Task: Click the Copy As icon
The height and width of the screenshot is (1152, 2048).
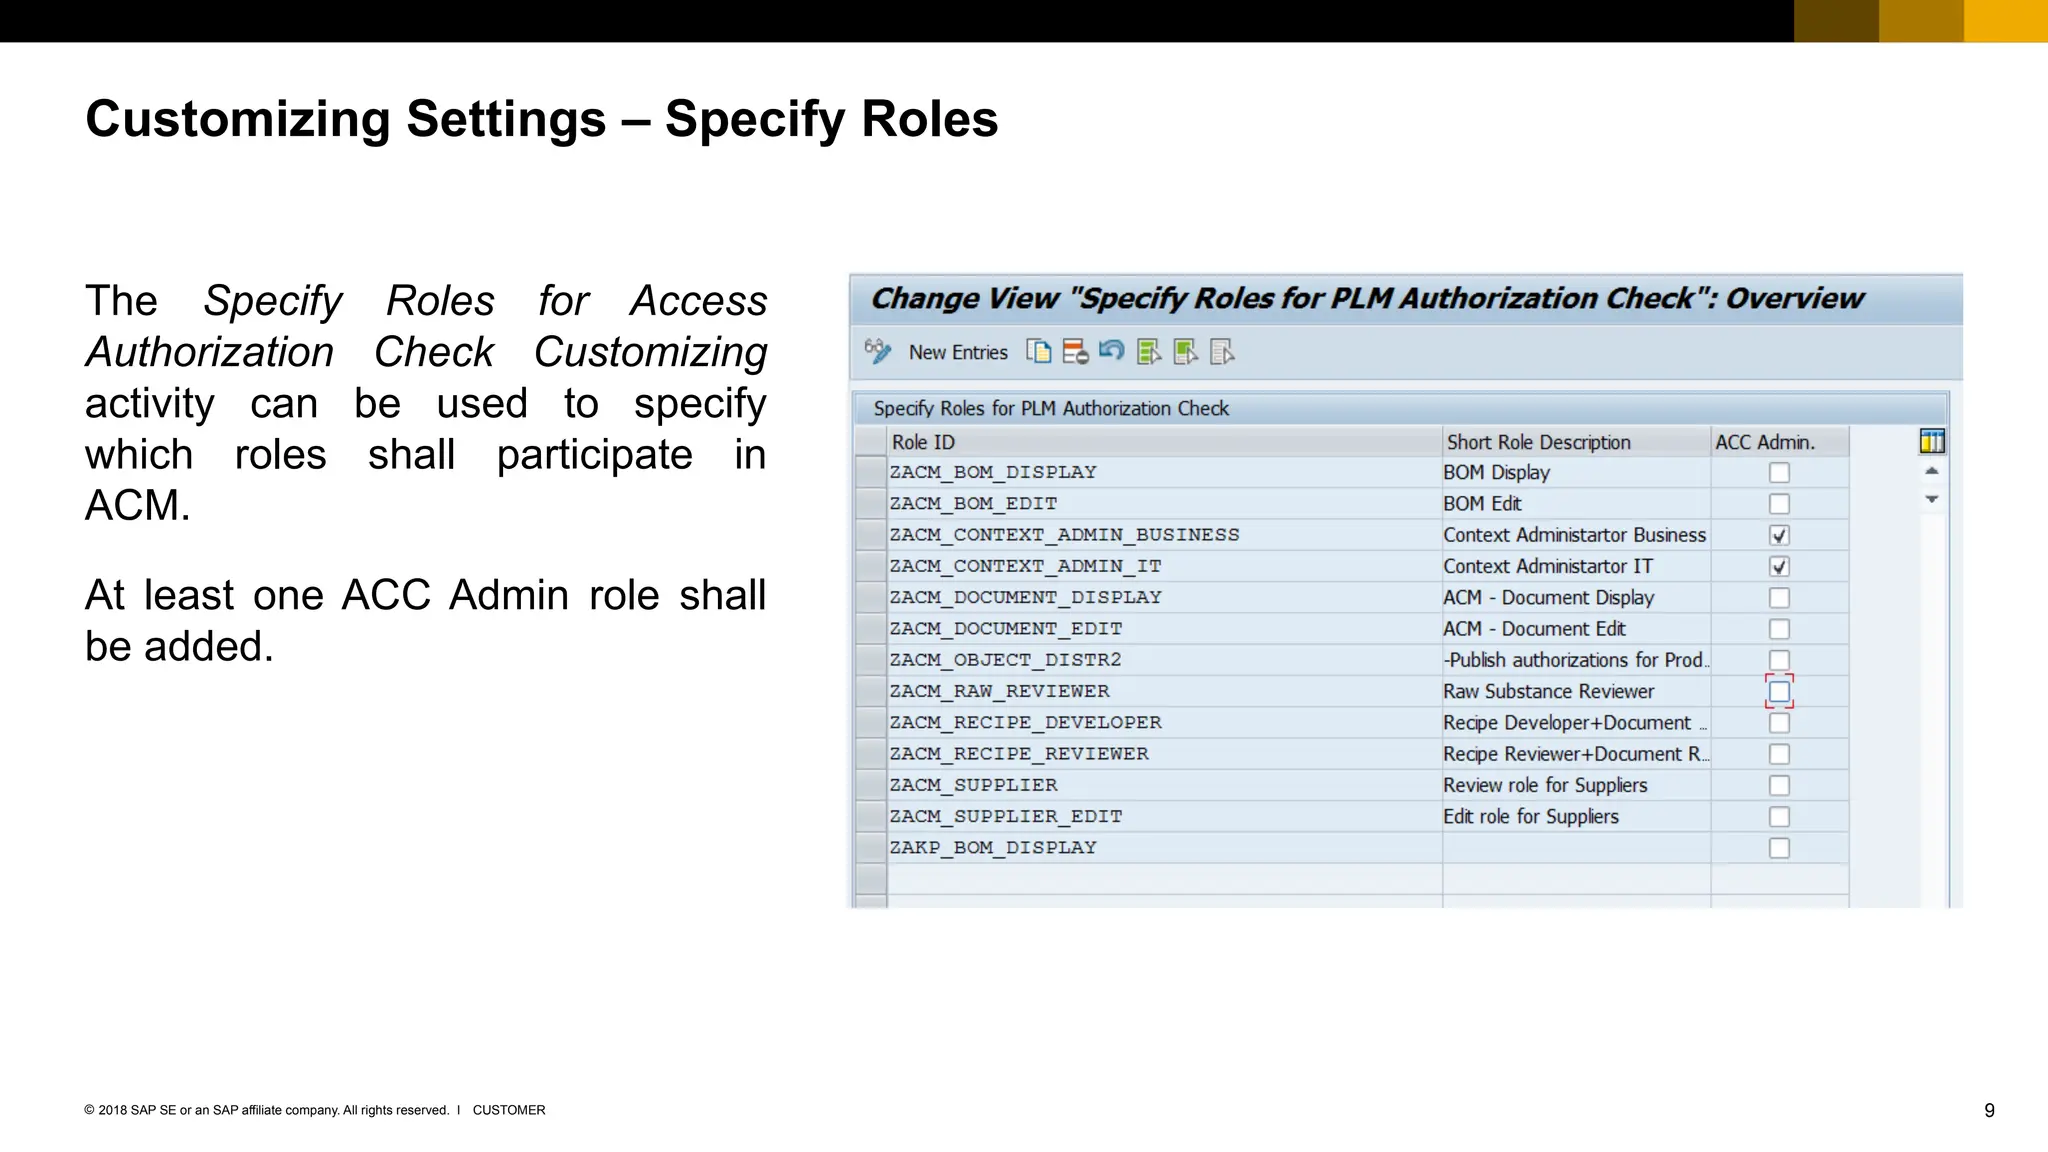Action: click(x=1039, y=352)
